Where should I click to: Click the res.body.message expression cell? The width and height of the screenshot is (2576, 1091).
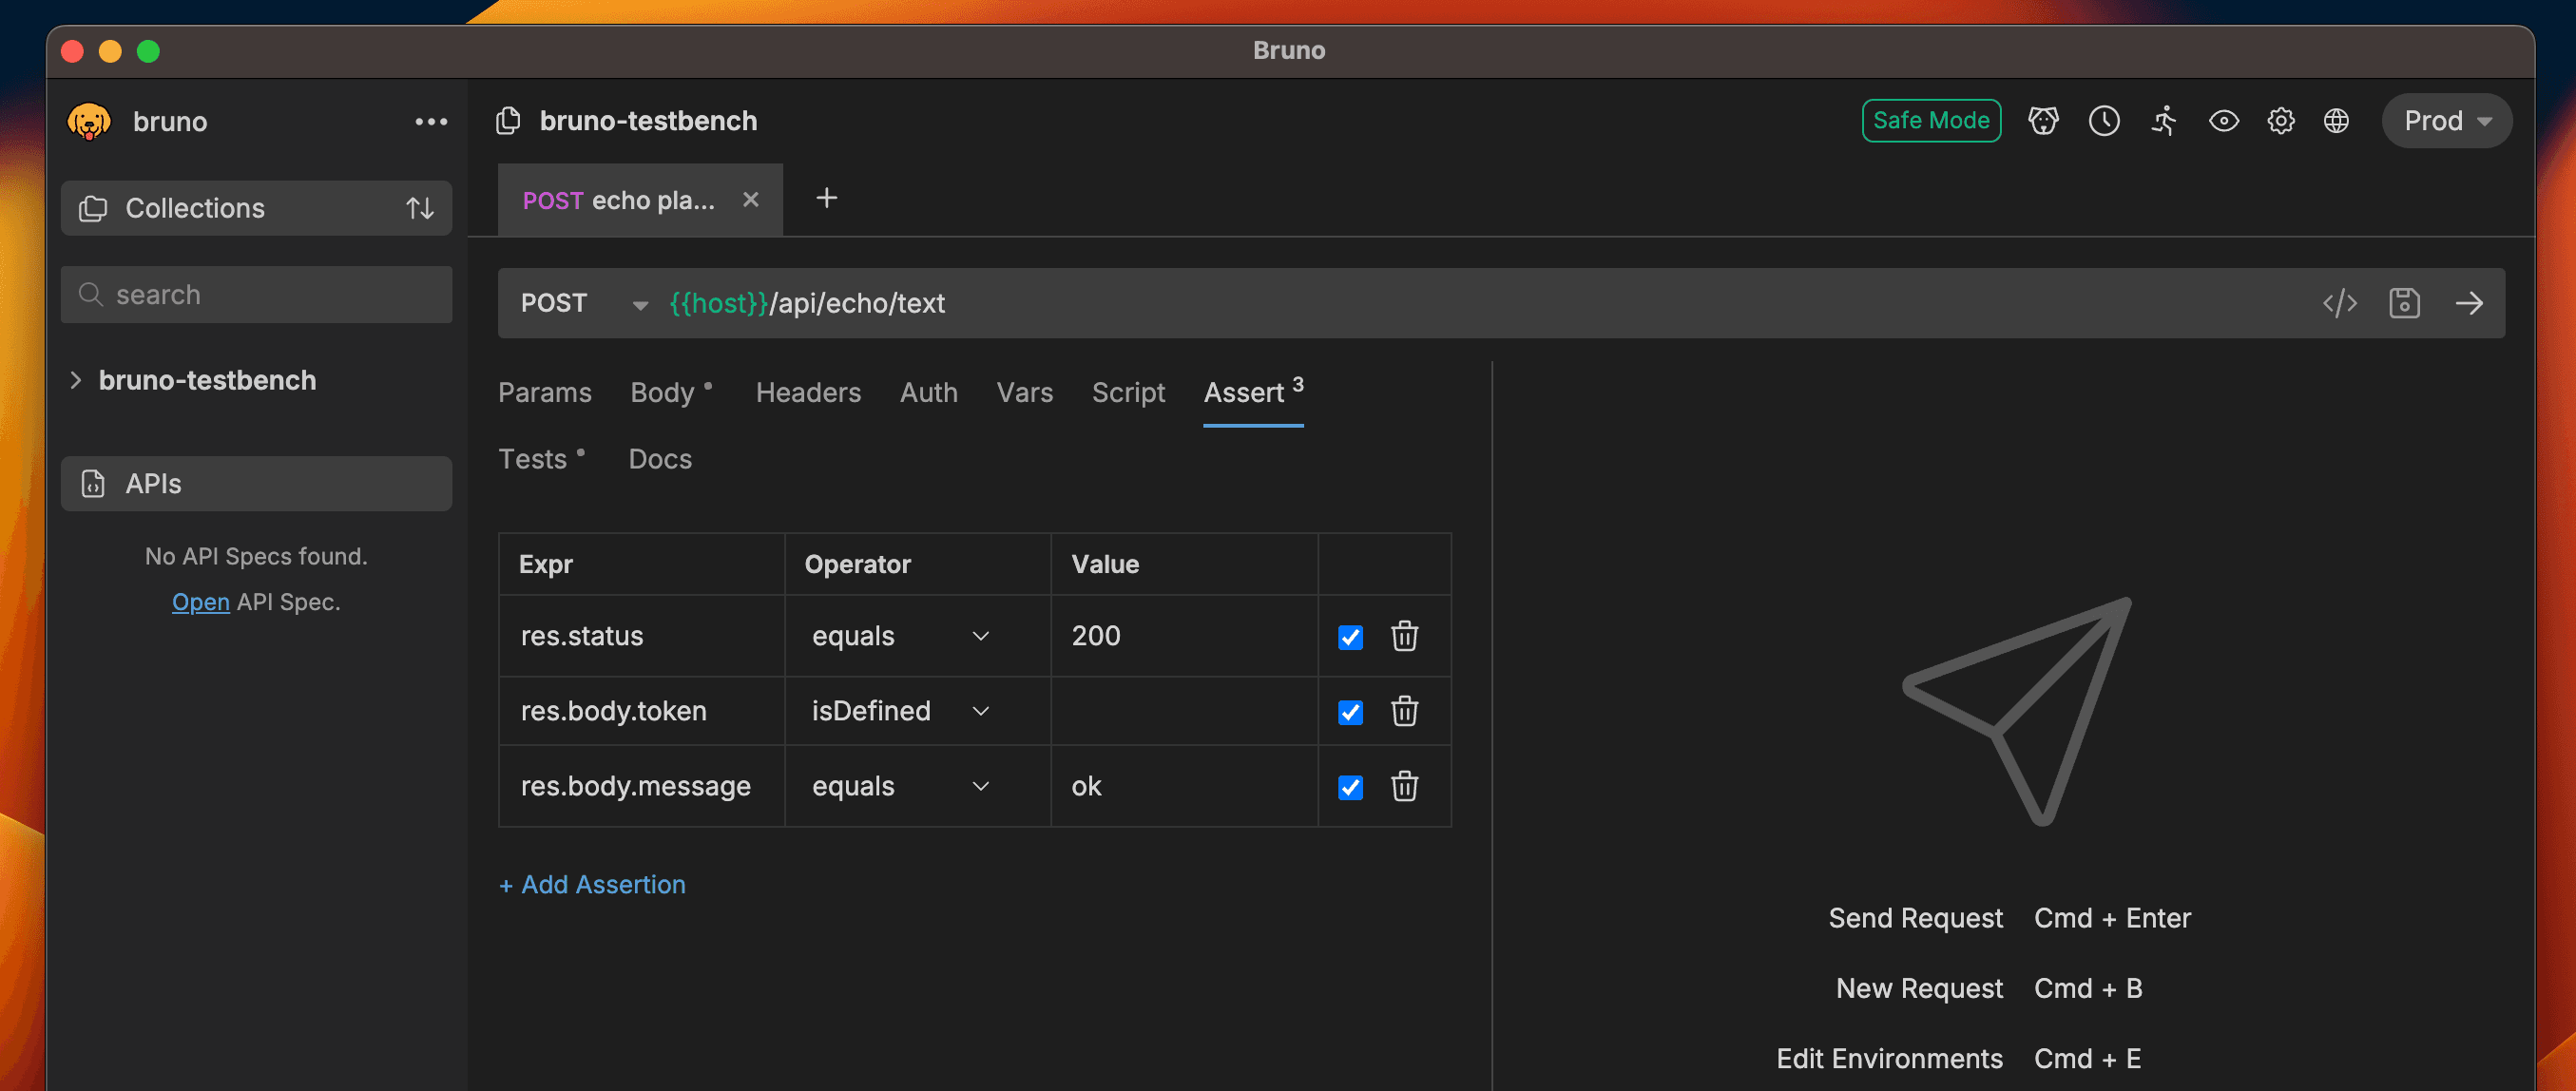click(x=641, y=786)
